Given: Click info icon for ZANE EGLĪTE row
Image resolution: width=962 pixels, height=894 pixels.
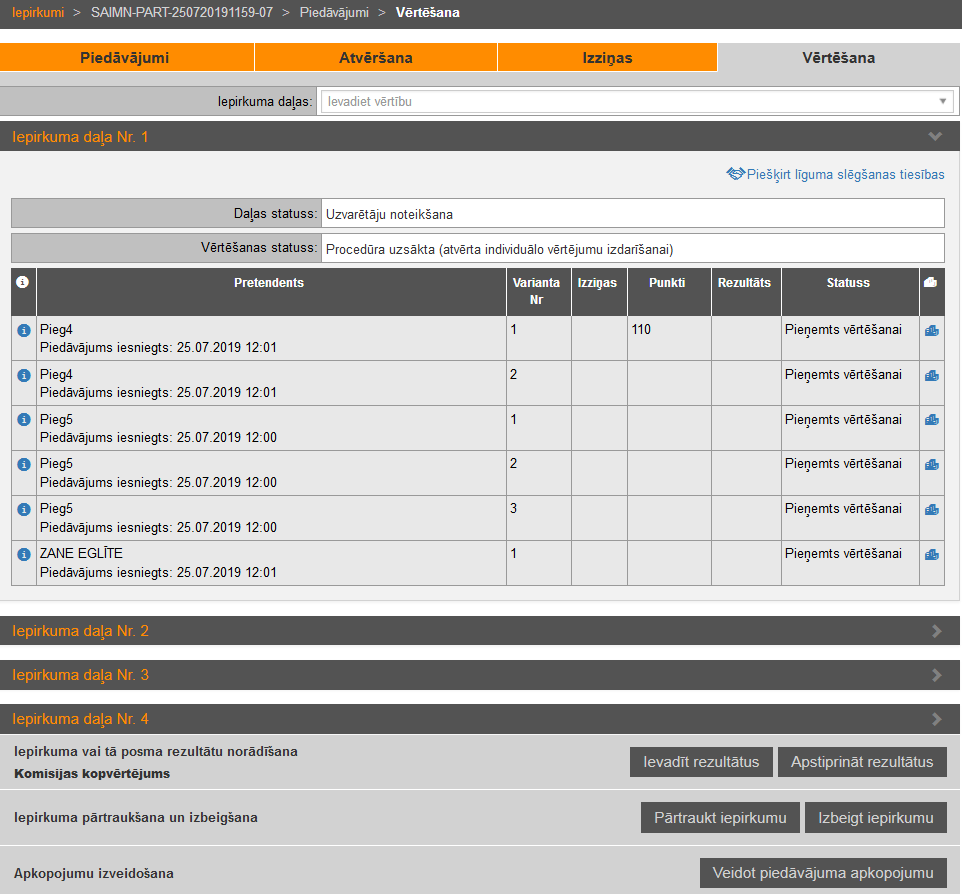Looking at the screenshot, I should (24, 554).
